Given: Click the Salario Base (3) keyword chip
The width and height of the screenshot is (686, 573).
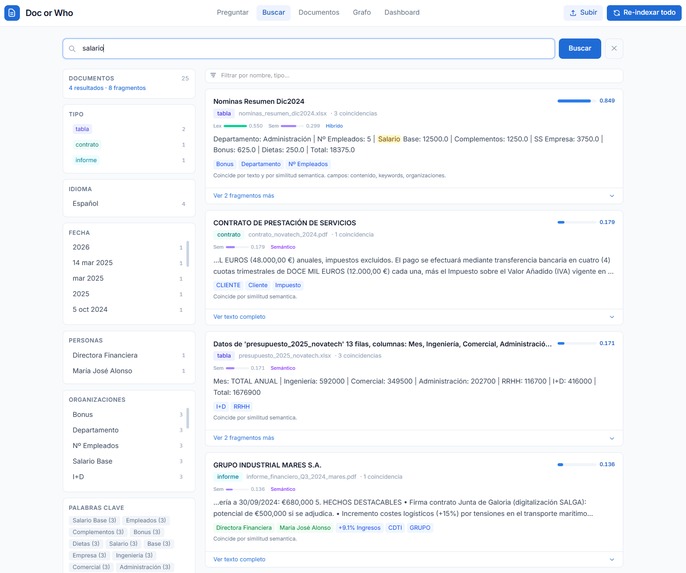Looking at the screenshot, I should pos(94,521).
